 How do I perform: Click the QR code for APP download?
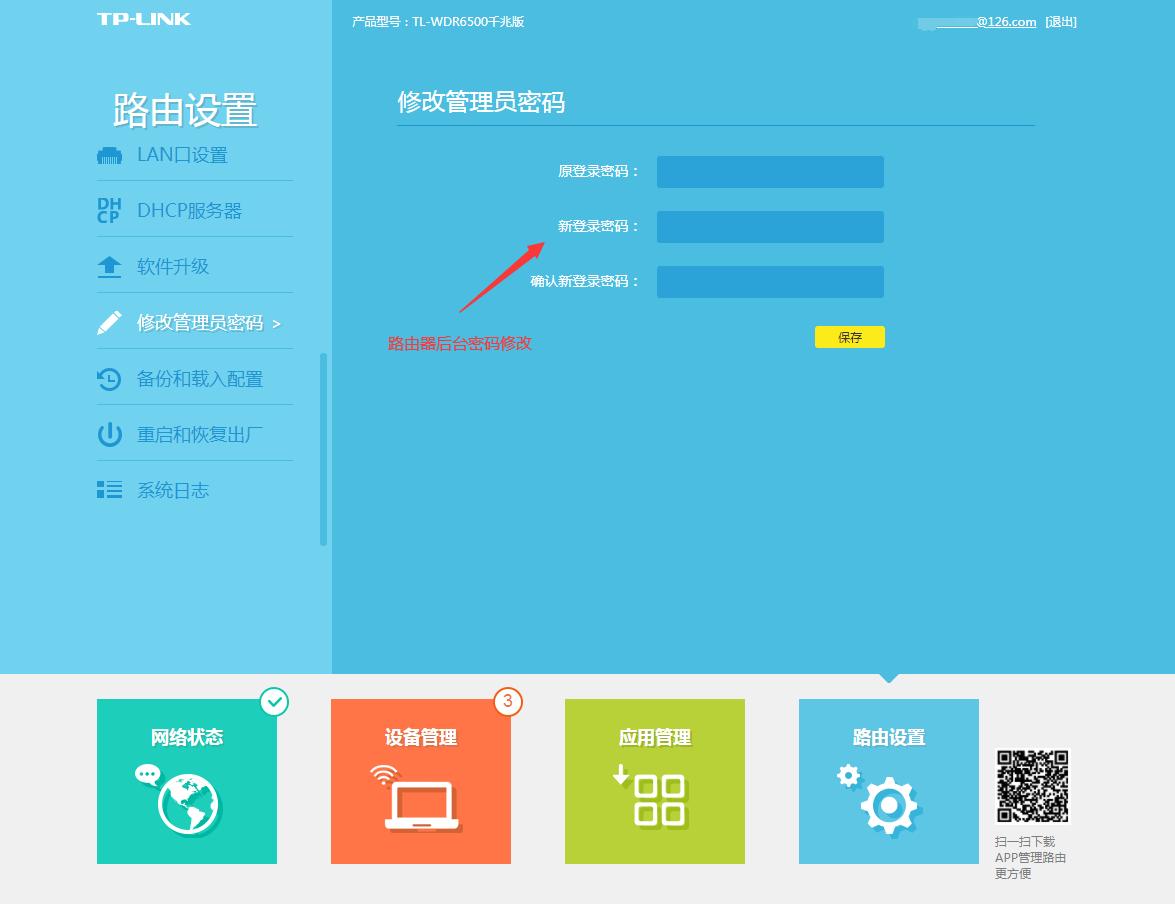[x=1032, y=785]
